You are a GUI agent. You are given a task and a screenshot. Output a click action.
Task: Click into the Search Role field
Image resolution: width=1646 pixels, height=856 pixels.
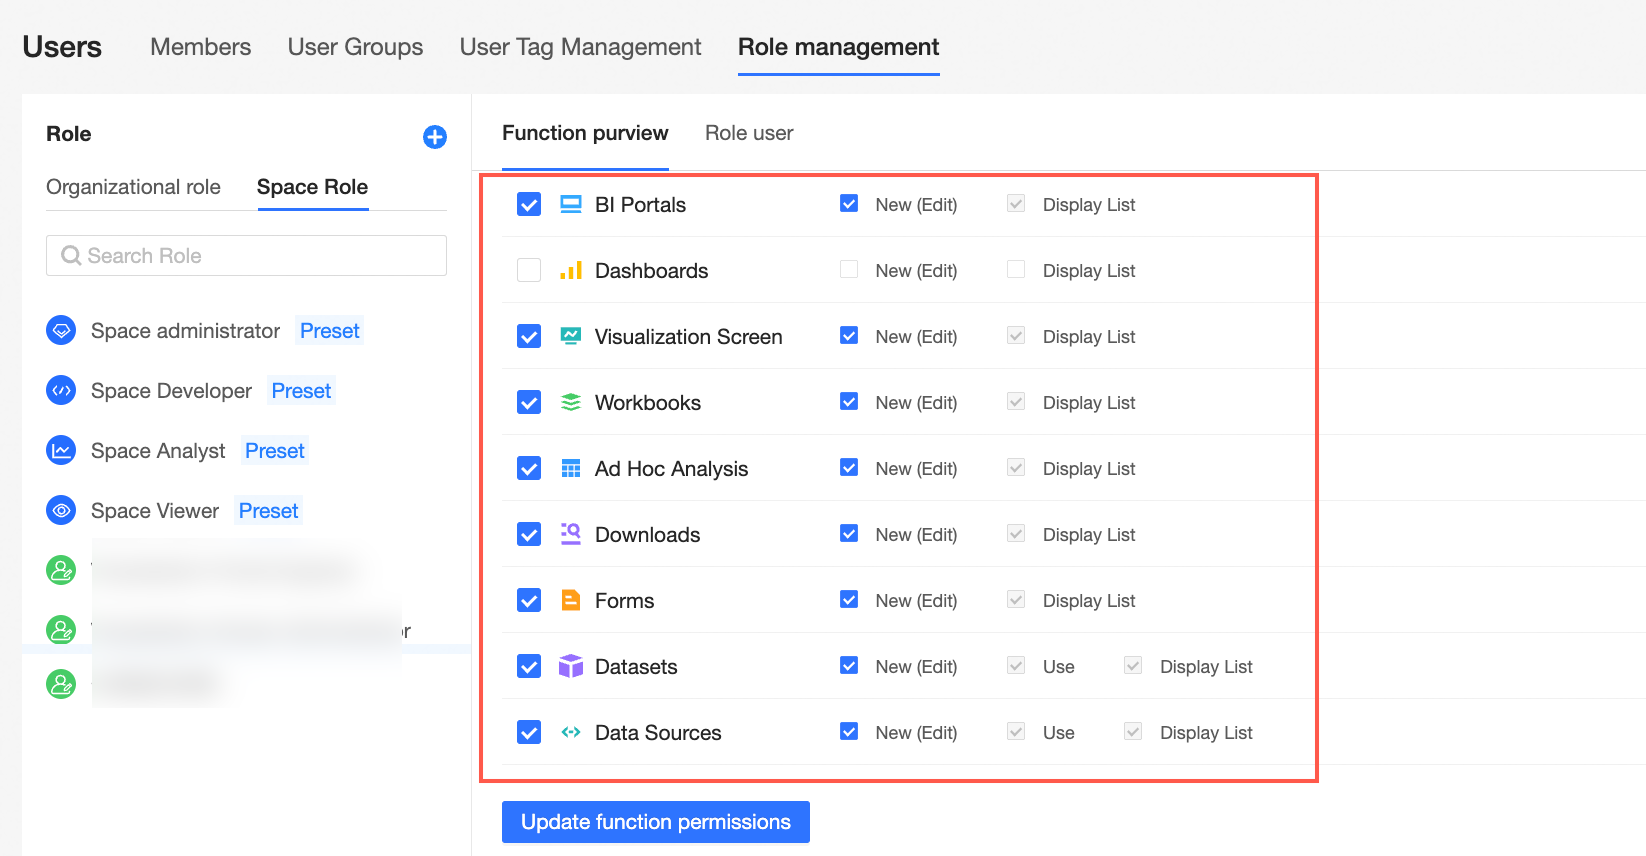[x=246, y=256]
